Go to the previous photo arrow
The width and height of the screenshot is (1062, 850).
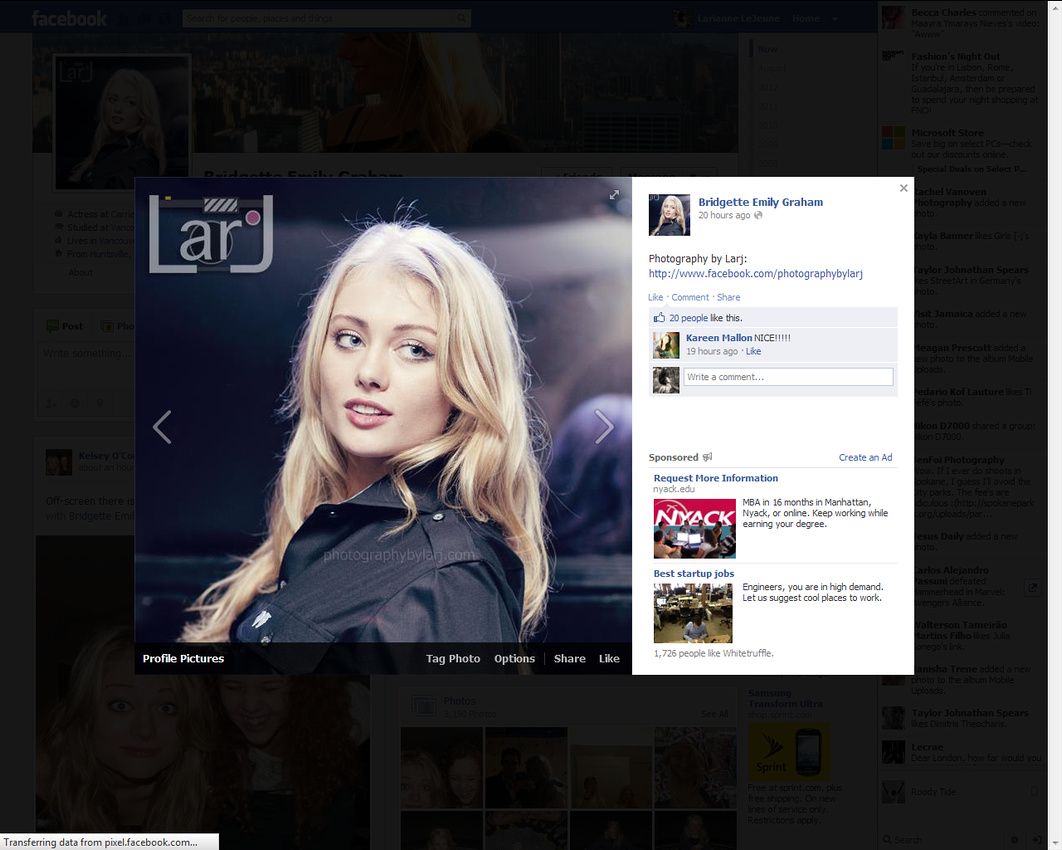click(162, 427)
